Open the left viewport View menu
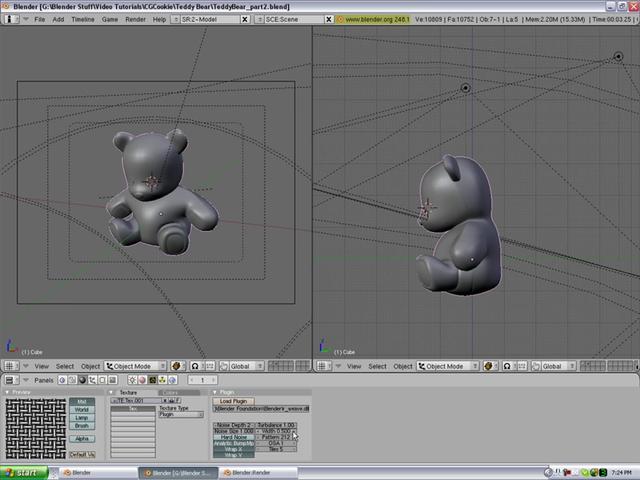 (41, 366)
